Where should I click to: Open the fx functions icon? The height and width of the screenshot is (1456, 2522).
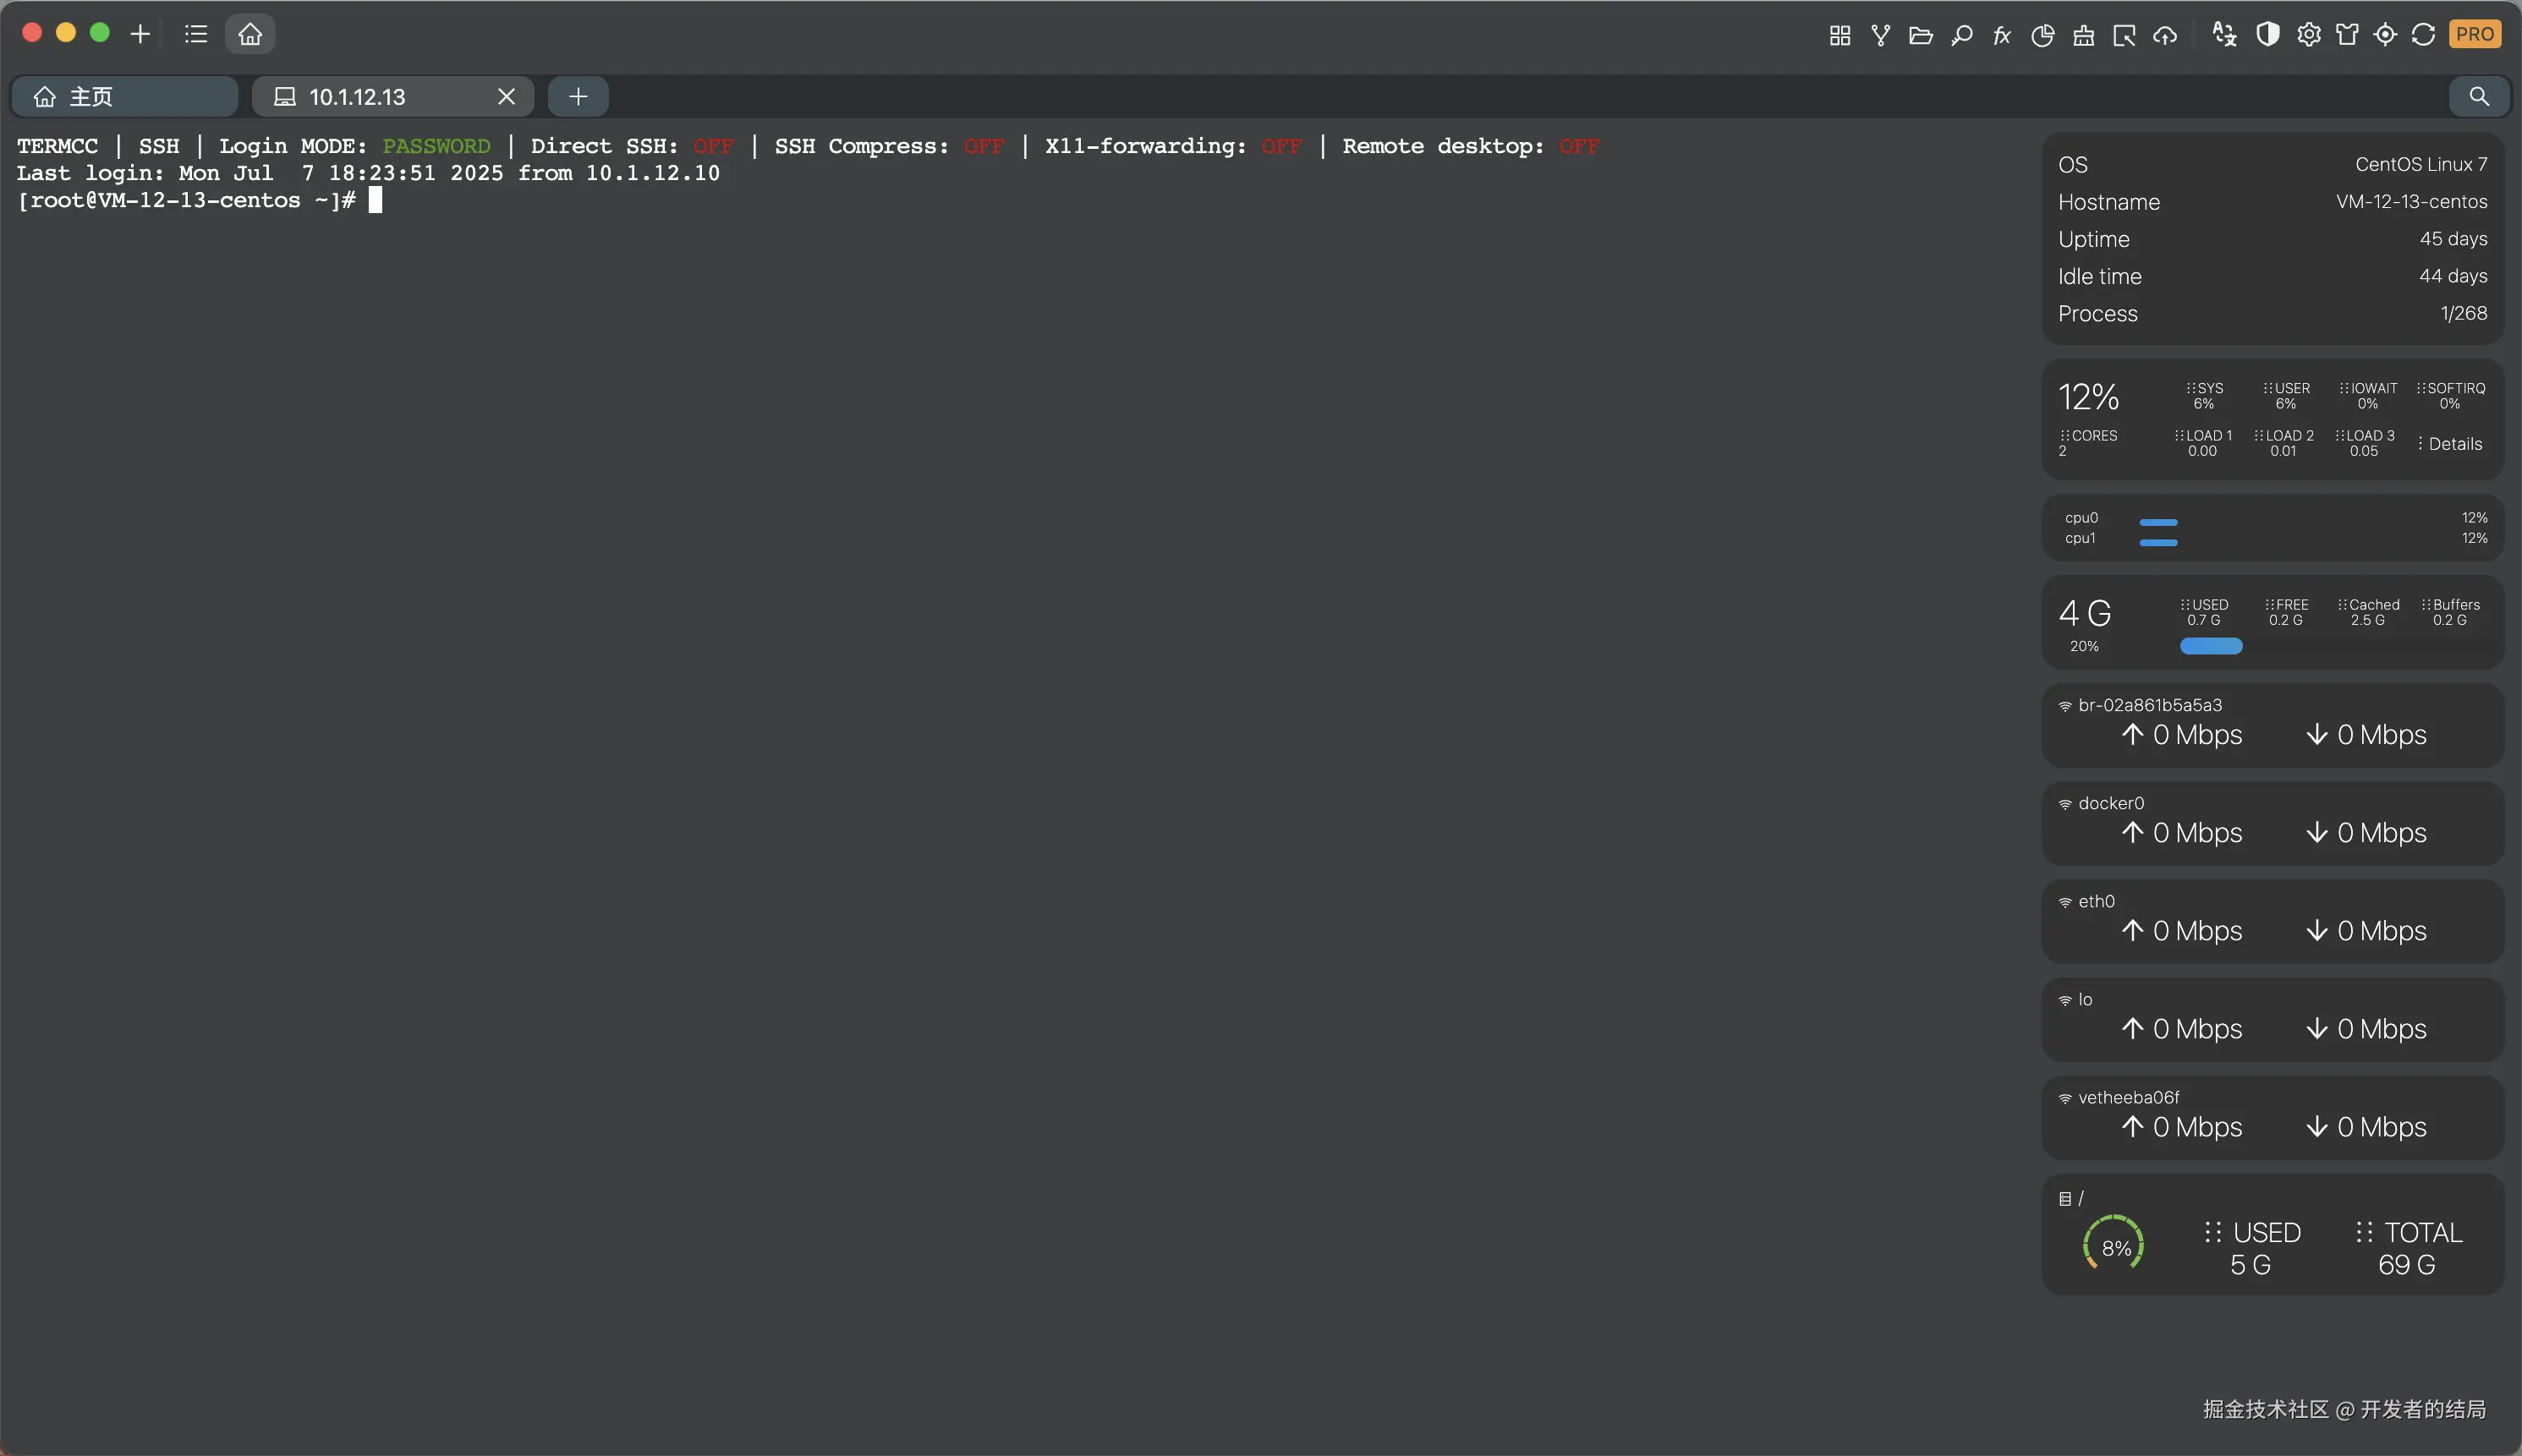coord(2001,35)
